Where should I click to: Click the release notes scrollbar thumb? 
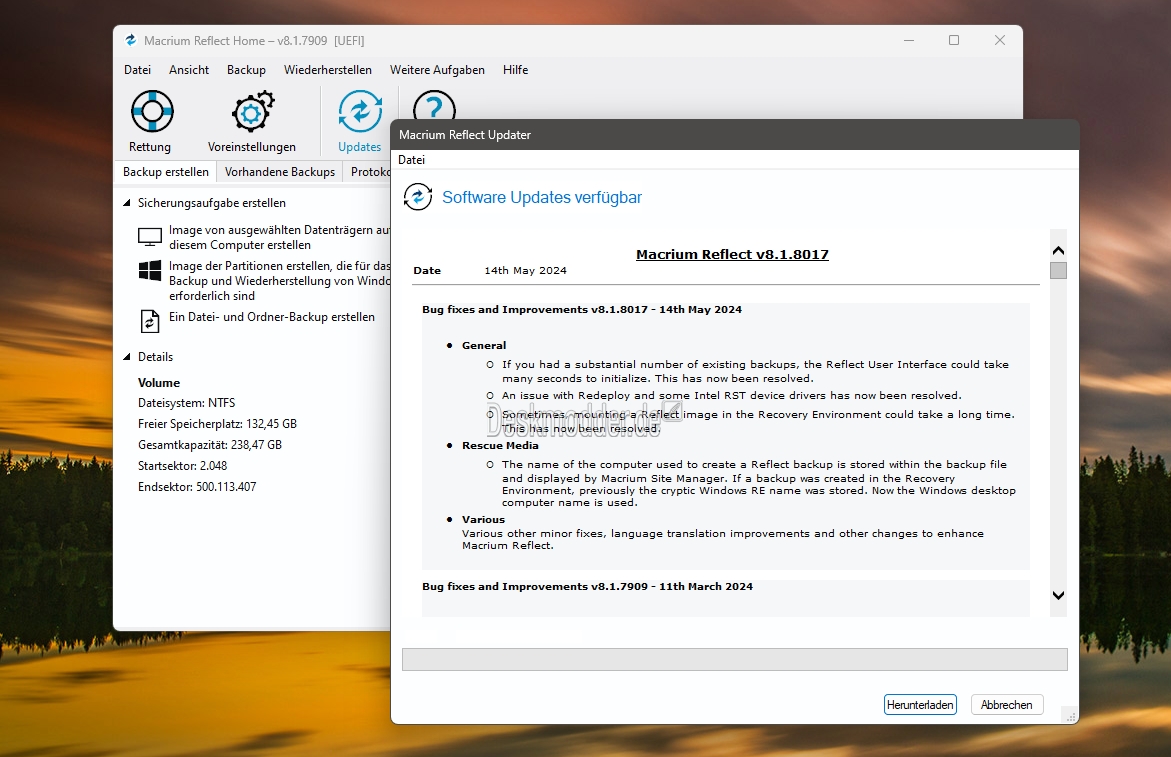1058,270
